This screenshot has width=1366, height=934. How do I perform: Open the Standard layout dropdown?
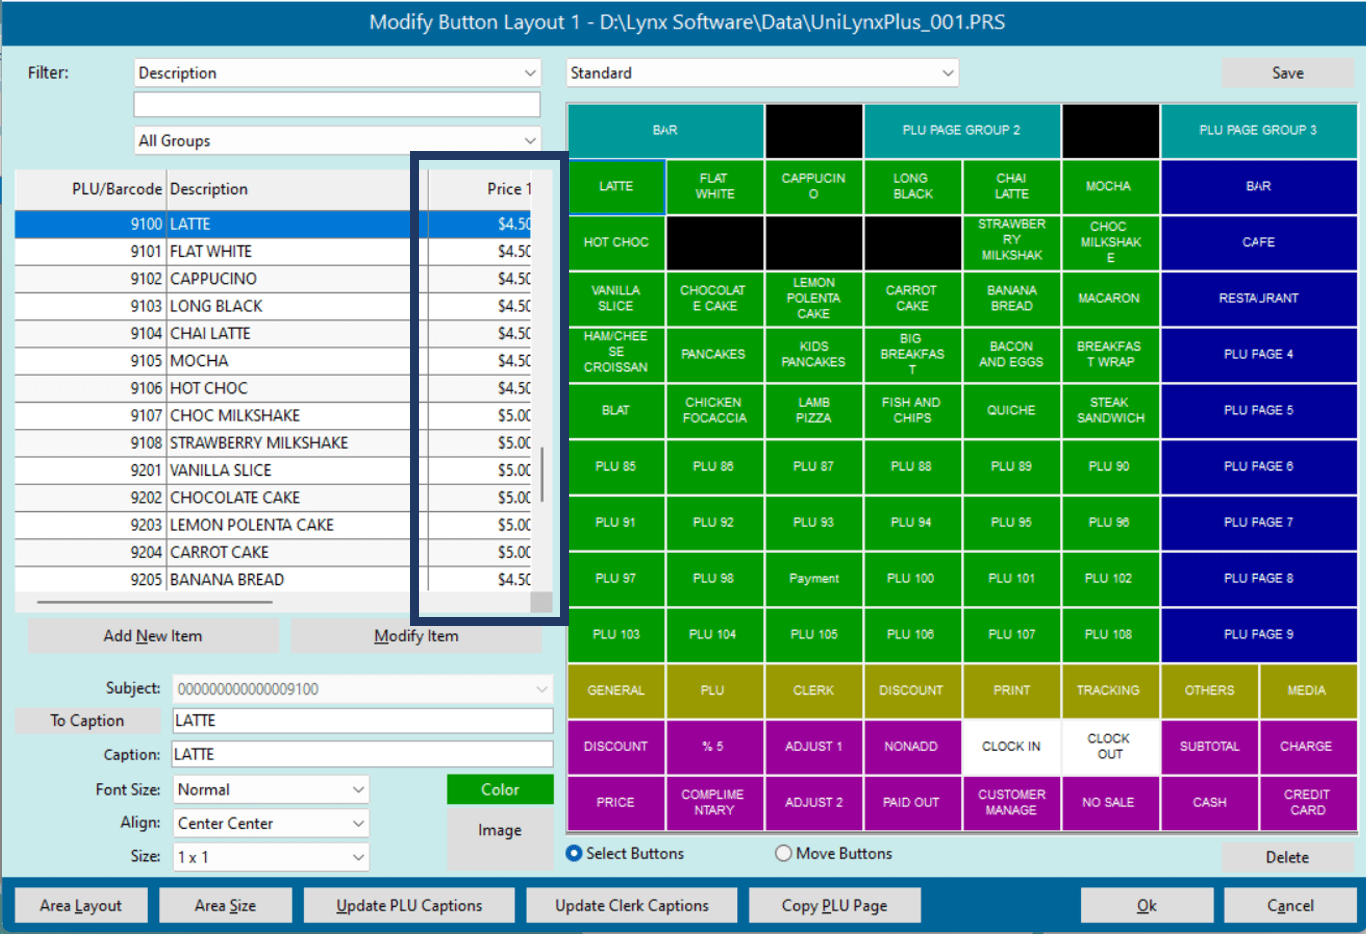pos(761,73)
